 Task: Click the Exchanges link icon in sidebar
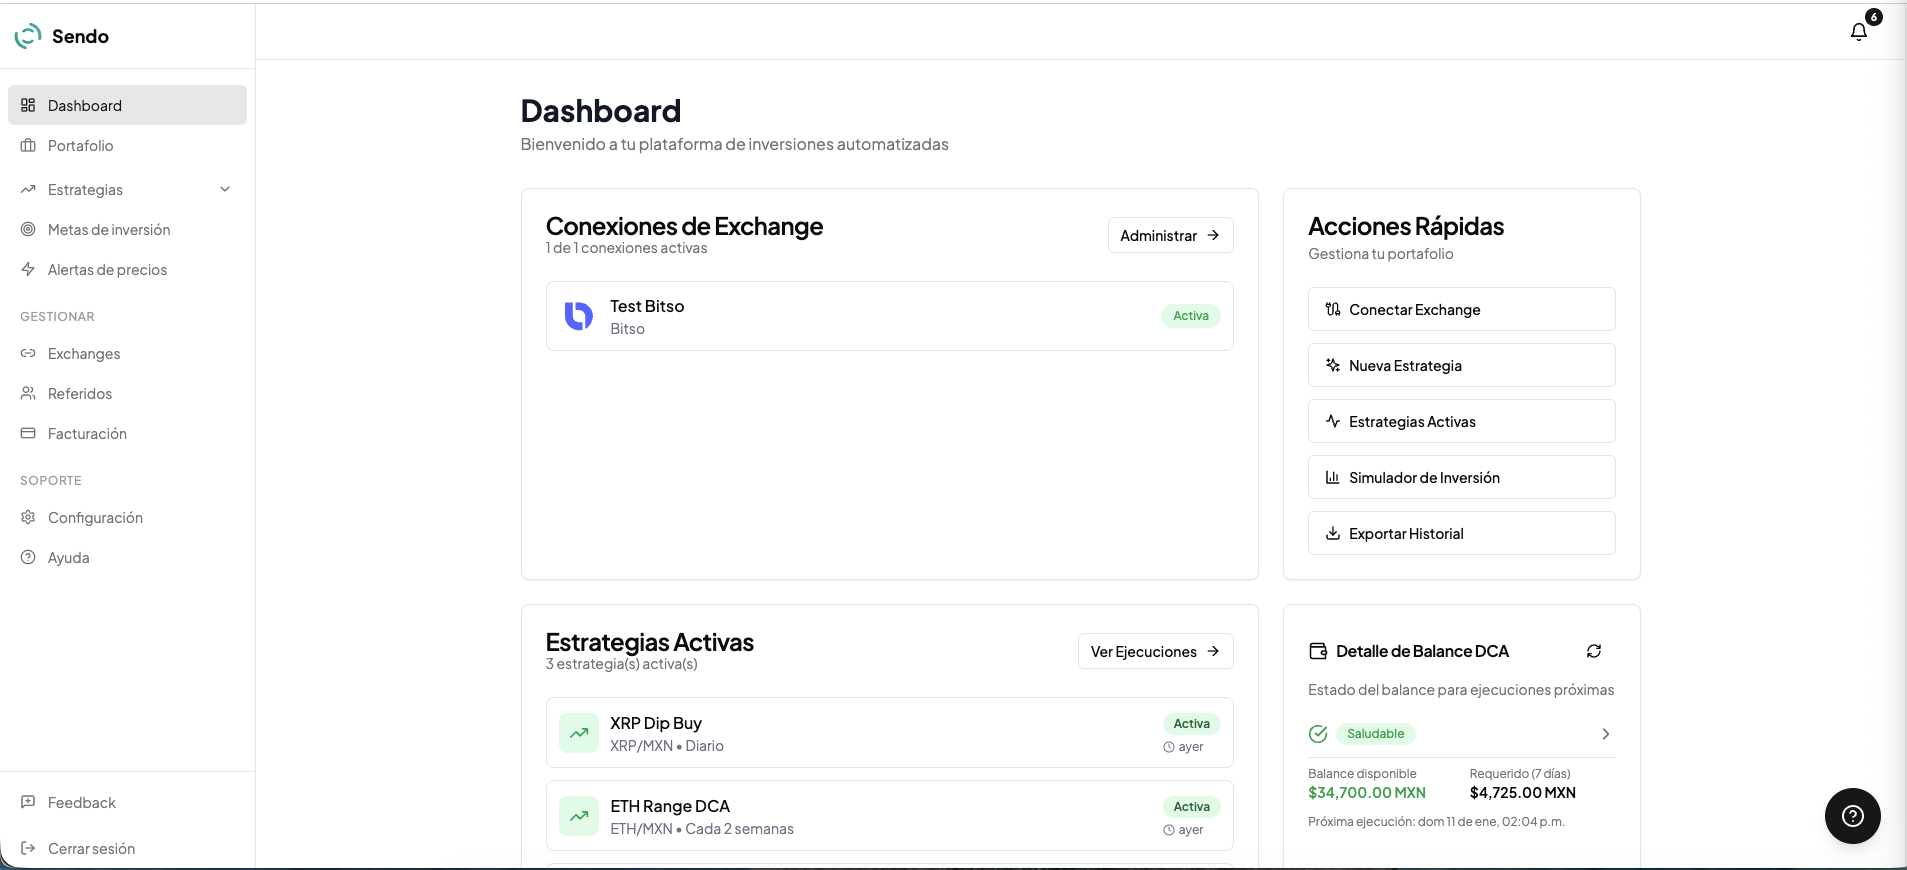pos(28,353)
